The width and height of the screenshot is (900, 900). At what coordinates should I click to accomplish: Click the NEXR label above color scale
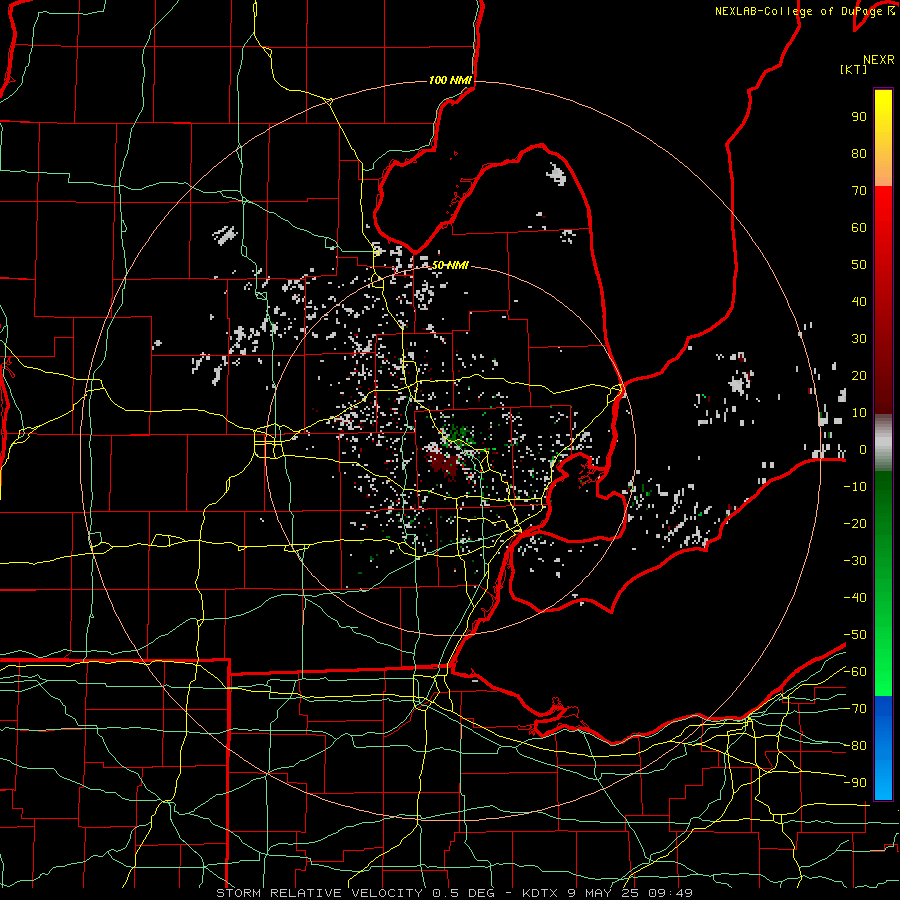pos(879,60)
